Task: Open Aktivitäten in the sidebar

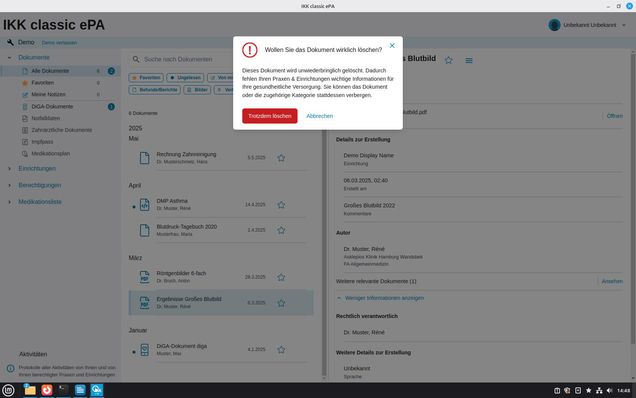Action: click(33, 354)
